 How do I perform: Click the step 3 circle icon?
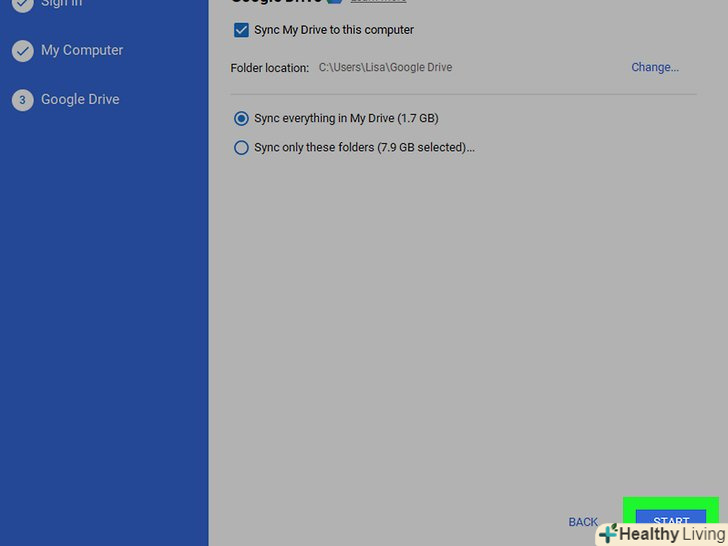coord(22,100)
